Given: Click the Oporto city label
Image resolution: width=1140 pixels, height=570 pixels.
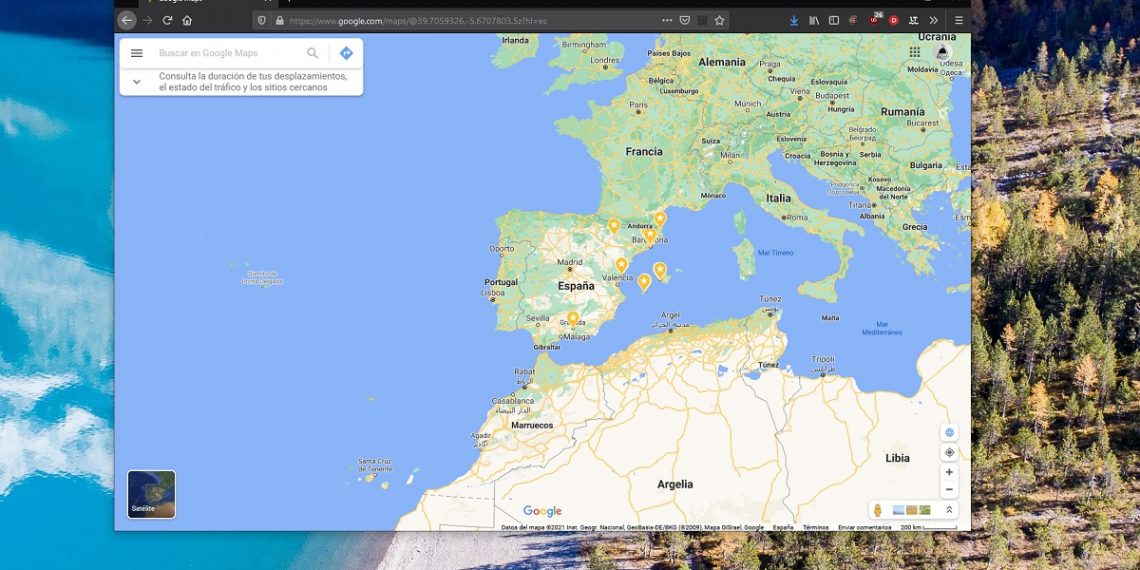Looking at the screenshot, I should pos(502,249).
